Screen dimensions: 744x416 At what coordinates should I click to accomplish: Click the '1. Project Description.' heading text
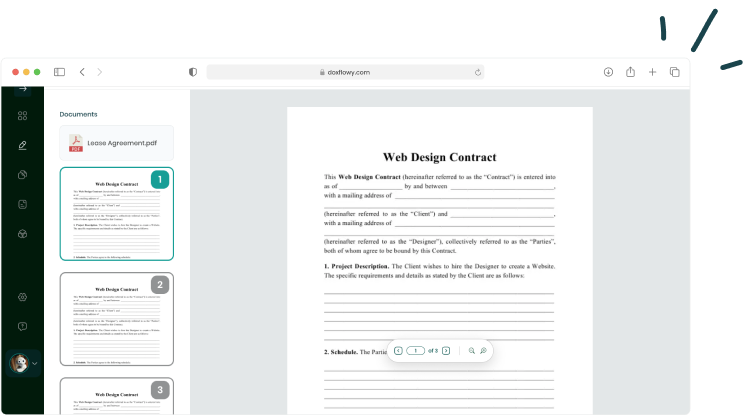[356, 266]
